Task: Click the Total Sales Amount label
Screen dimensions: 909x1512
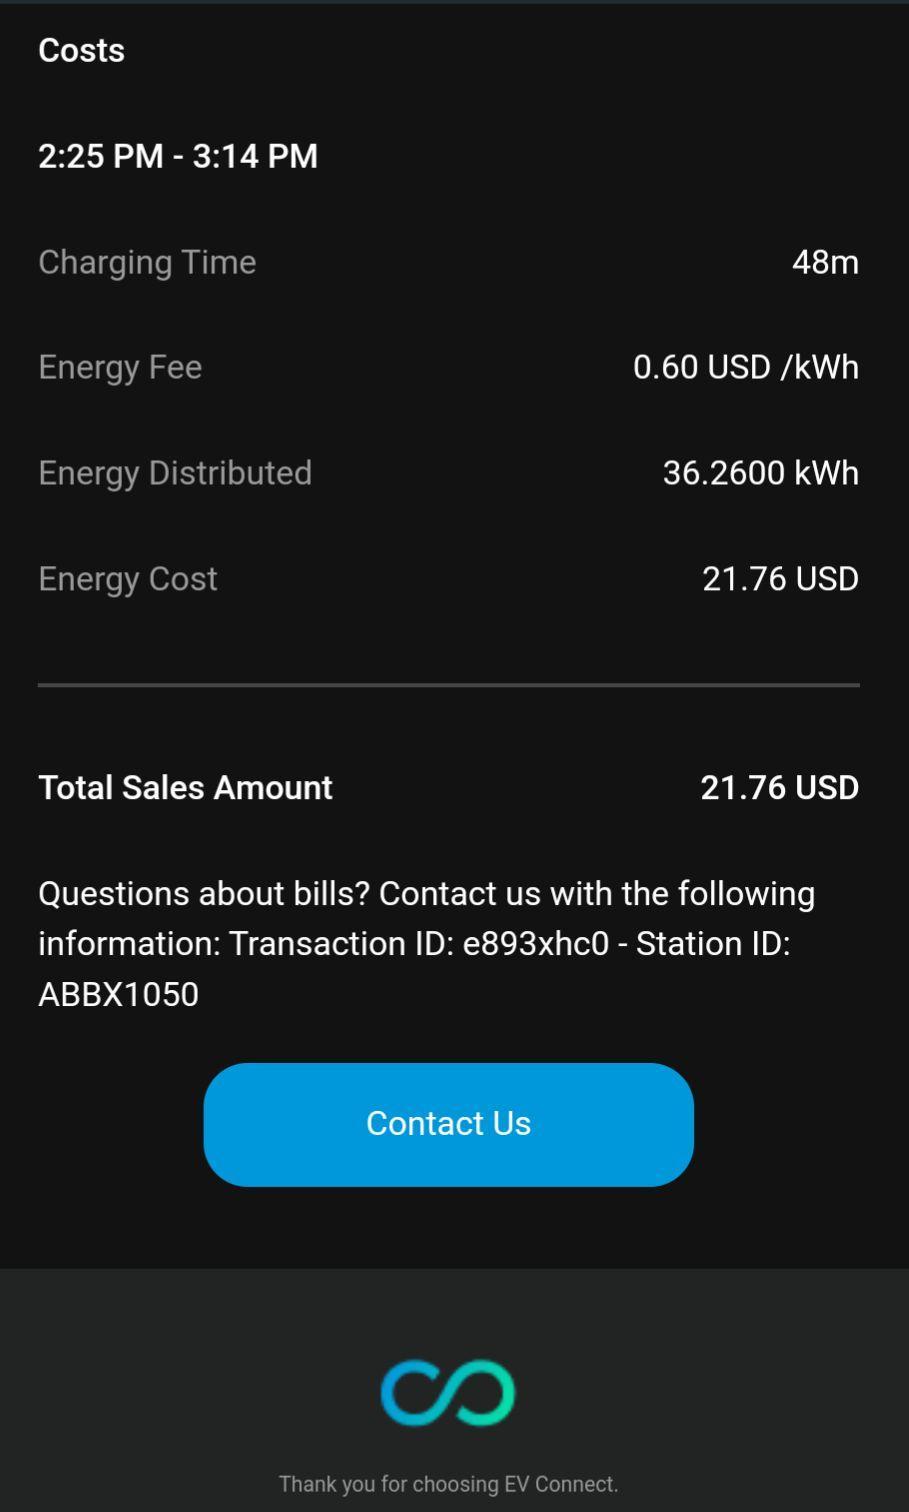Action: click(x=185, y=788)
